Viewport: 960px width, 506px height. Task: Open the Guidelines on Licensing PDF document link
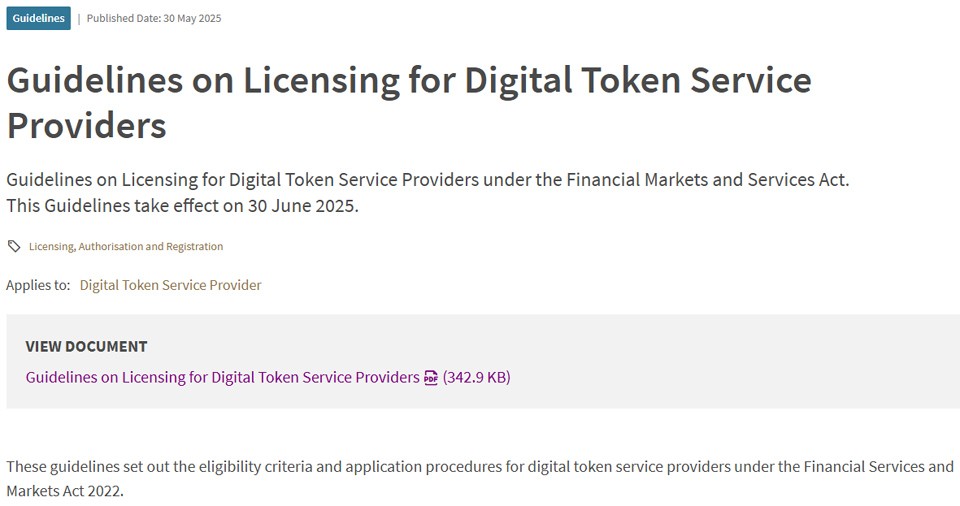point(222,377)
